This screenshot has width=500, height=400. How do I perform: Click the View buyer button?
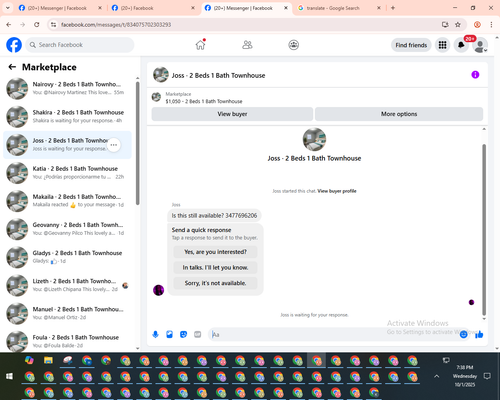(232, 114)
